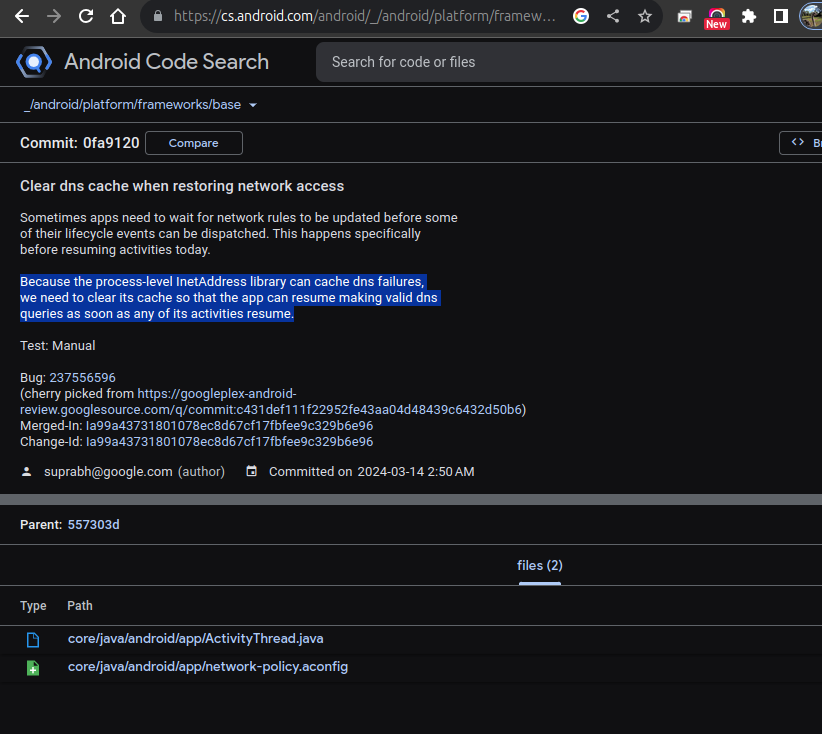
Task: Click the Commit: 0fa9120 heading
Action: pos(80,143)
